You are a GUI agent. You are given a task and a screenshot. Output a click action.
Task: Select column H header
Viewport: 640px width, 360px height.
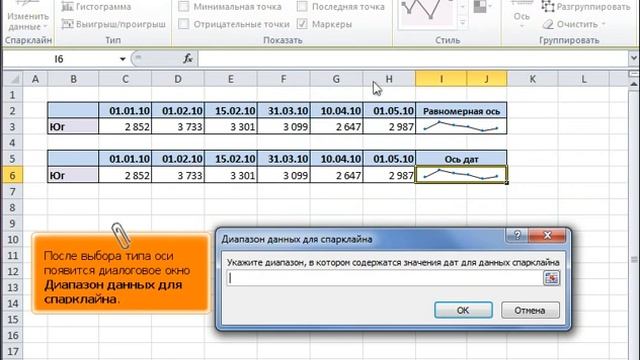point(389,79)
